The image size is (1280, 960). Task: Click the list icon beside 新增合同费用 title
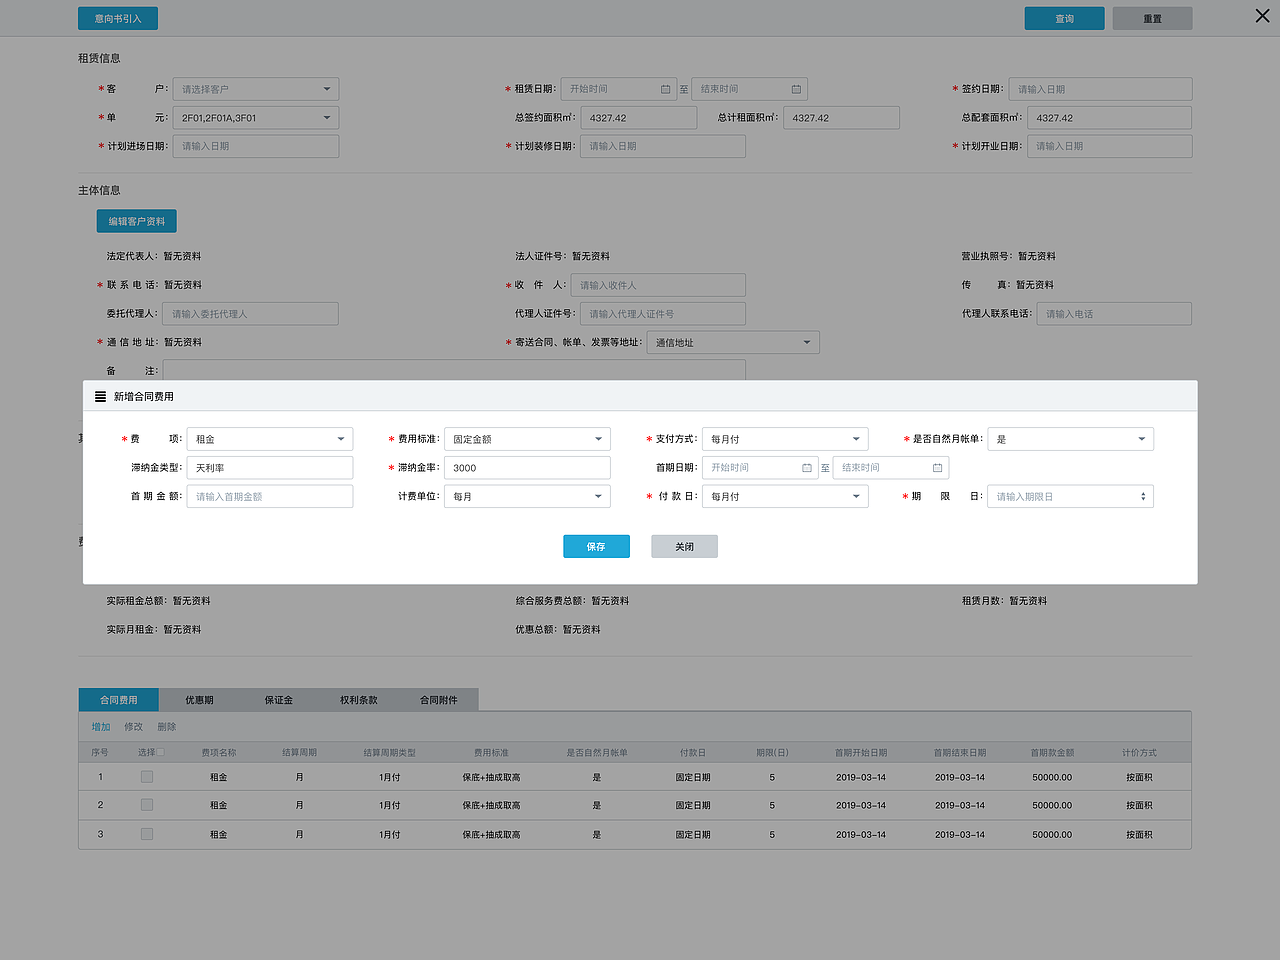(x=100, y=397)
